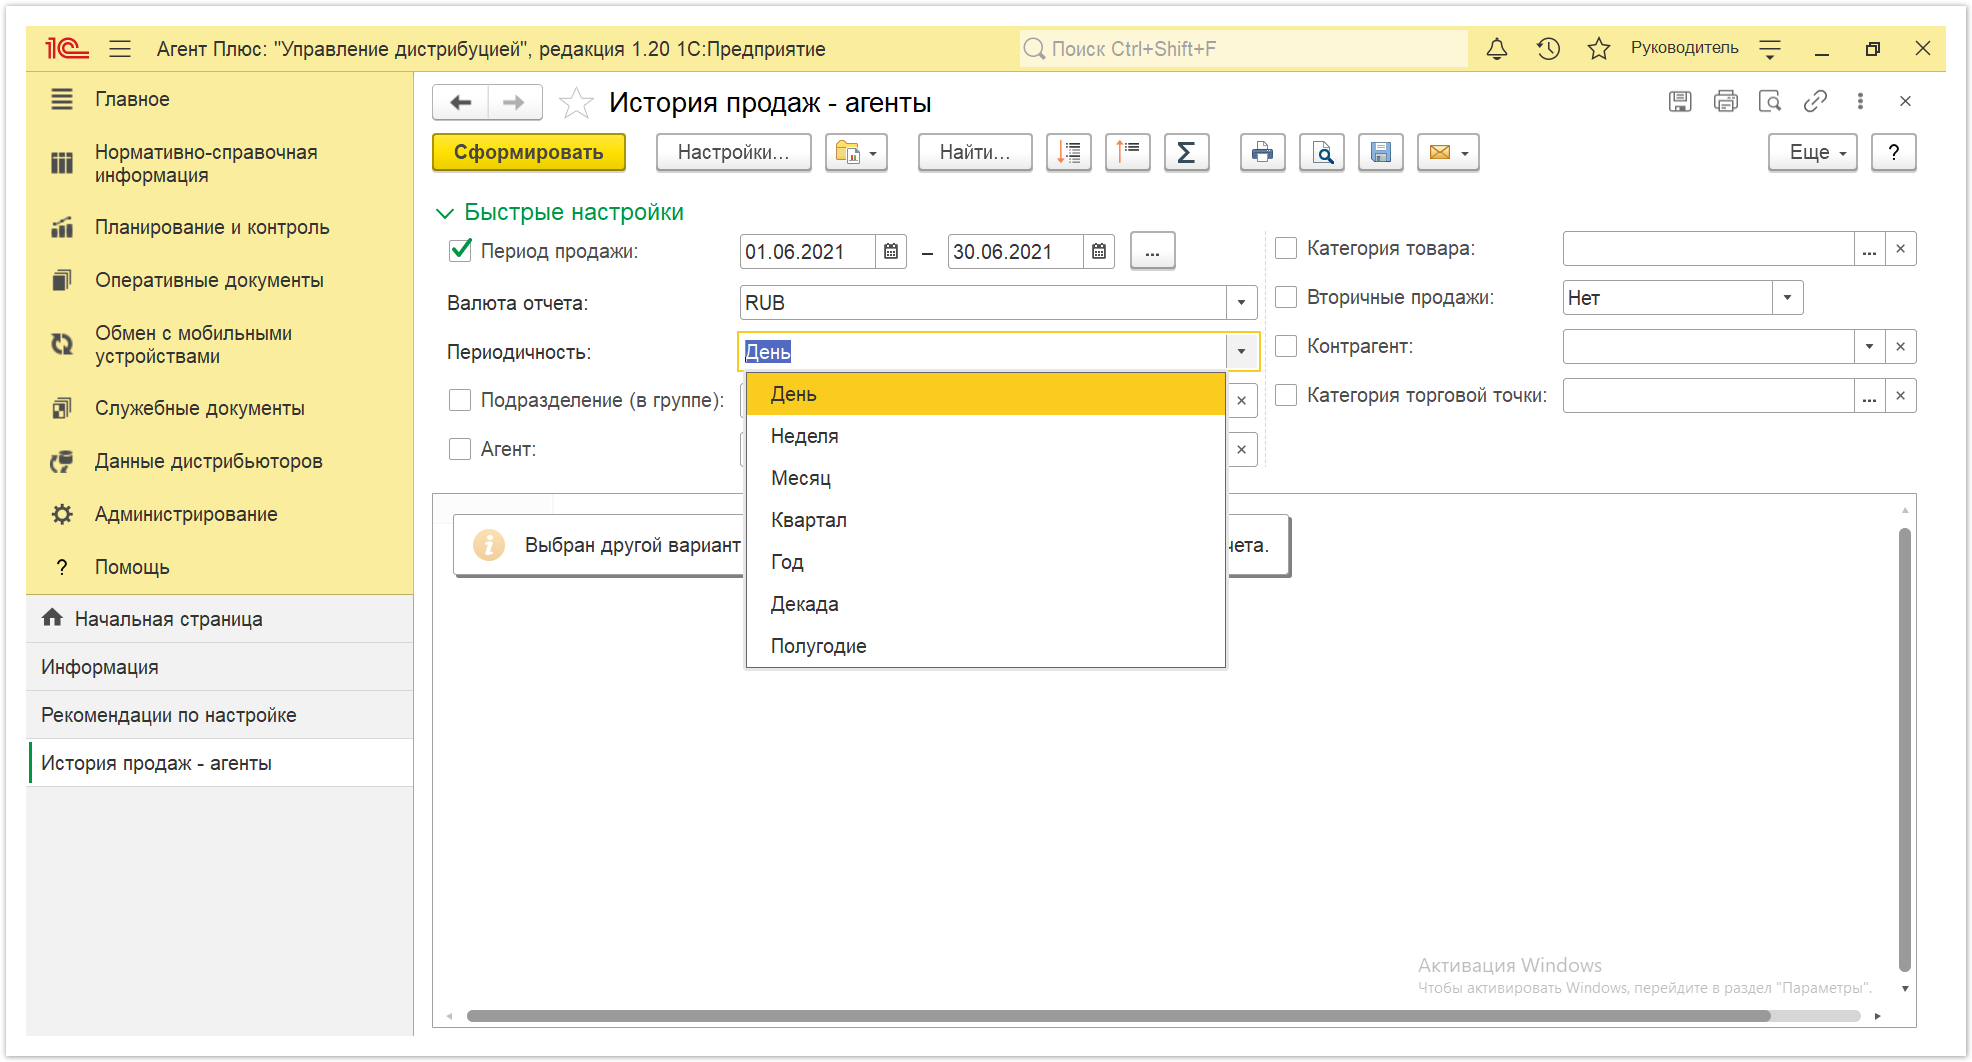Select Неделя in periodicity list
This screenshot has height=1062, width=1972.
(986, 436)
